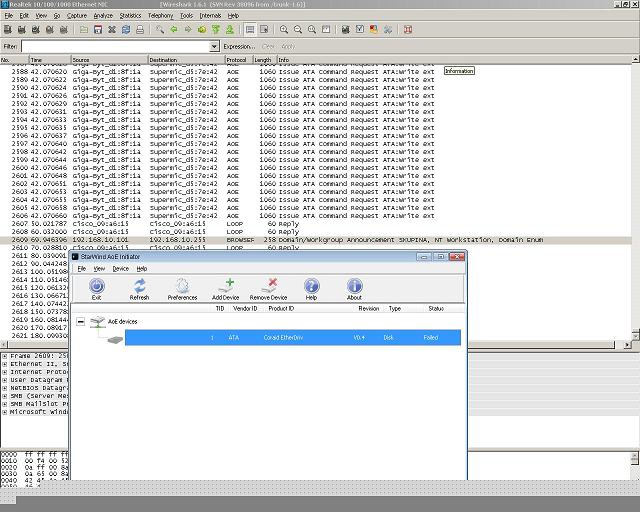Open StarWind Help toolbar icon
The width and height of the screenshot is (640, 512).
311,289
